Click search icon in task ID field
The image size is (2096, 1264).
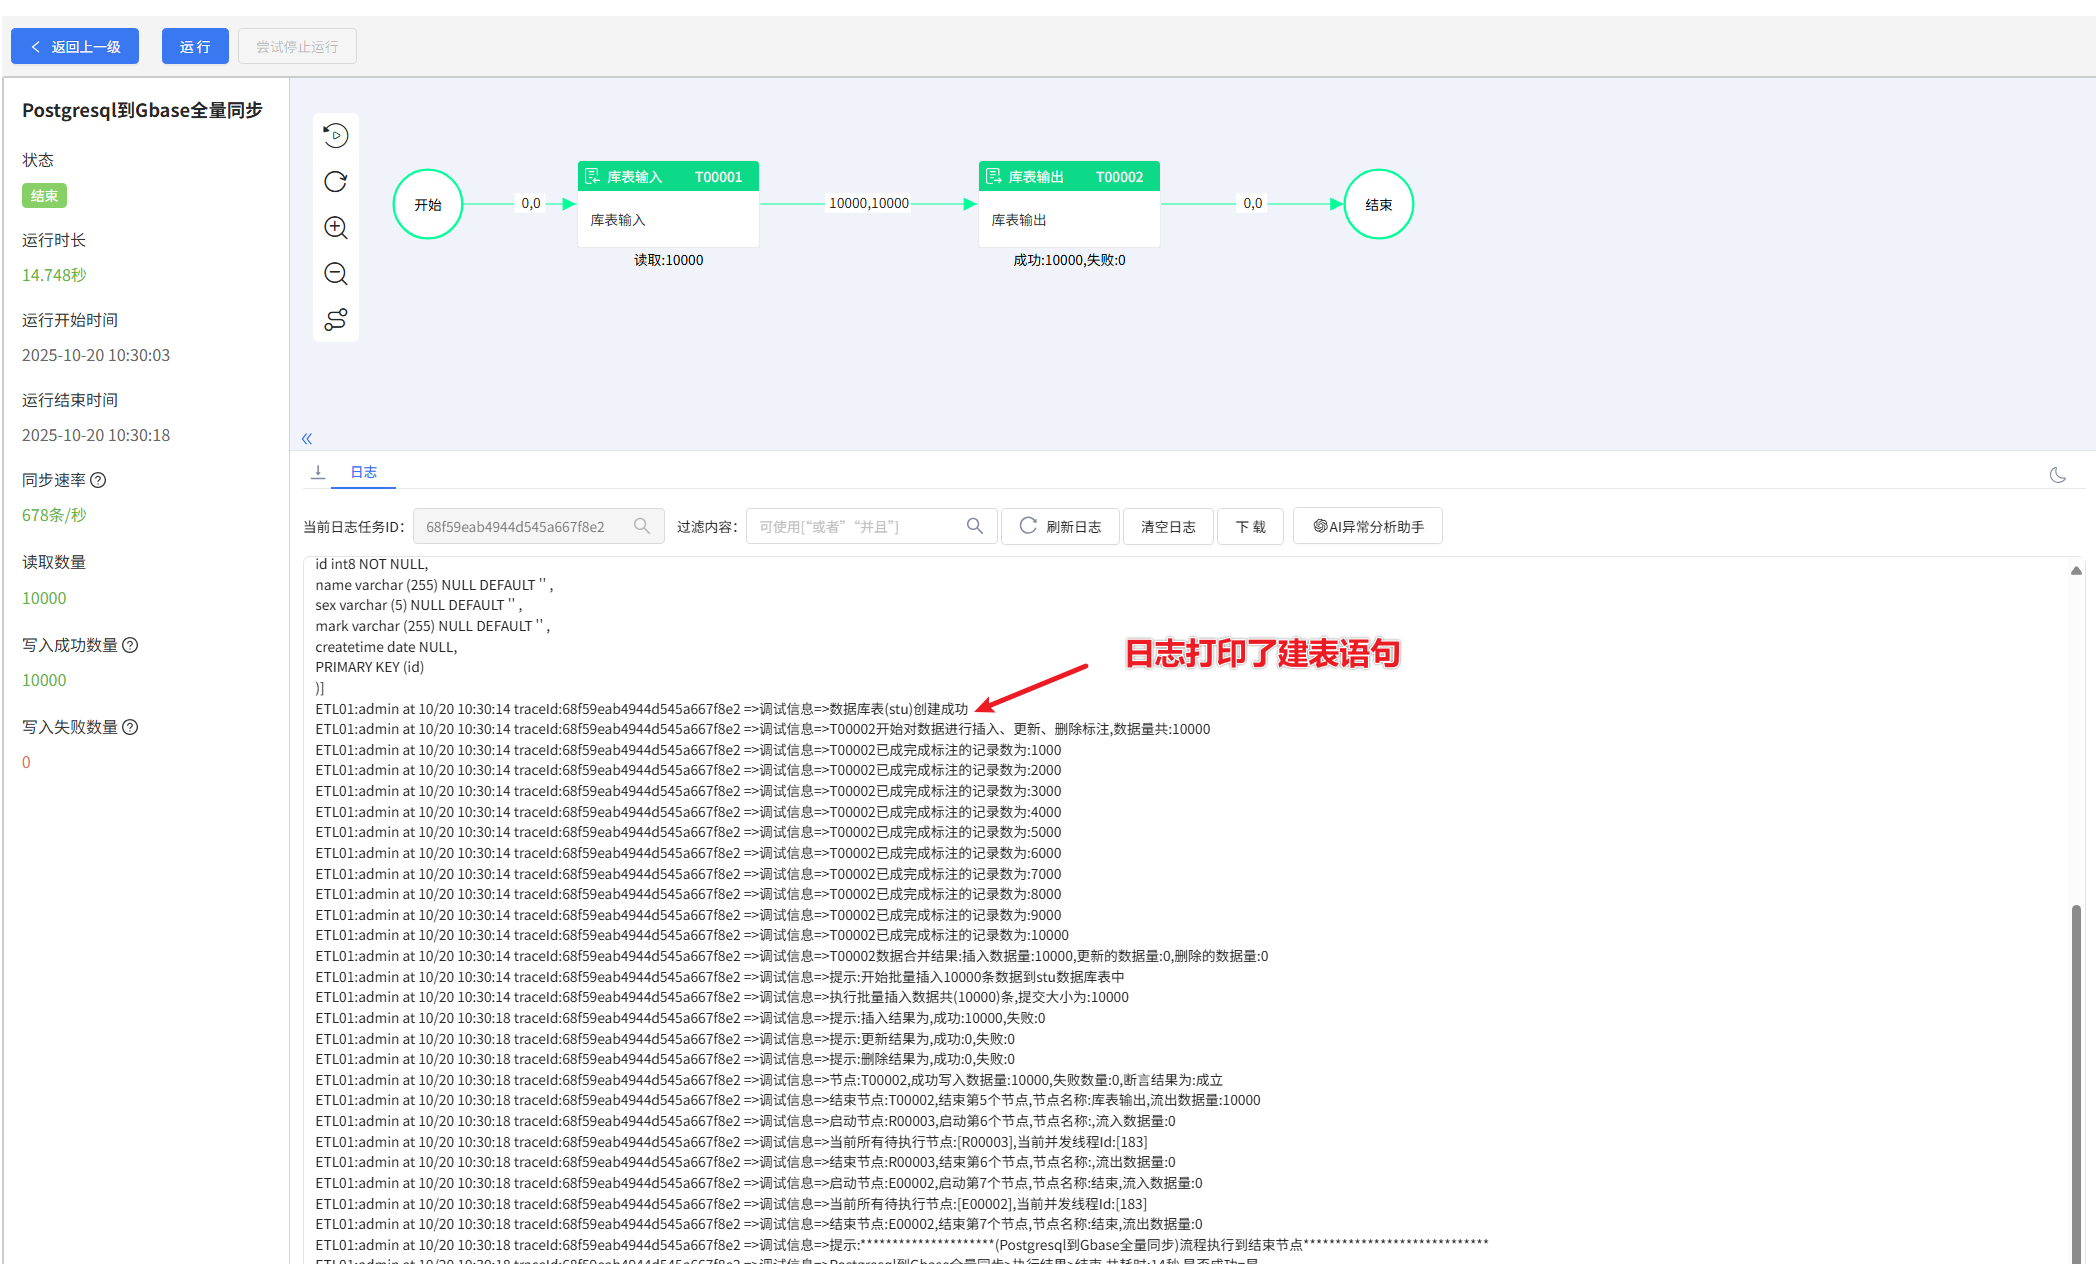[x=642, y=526]
